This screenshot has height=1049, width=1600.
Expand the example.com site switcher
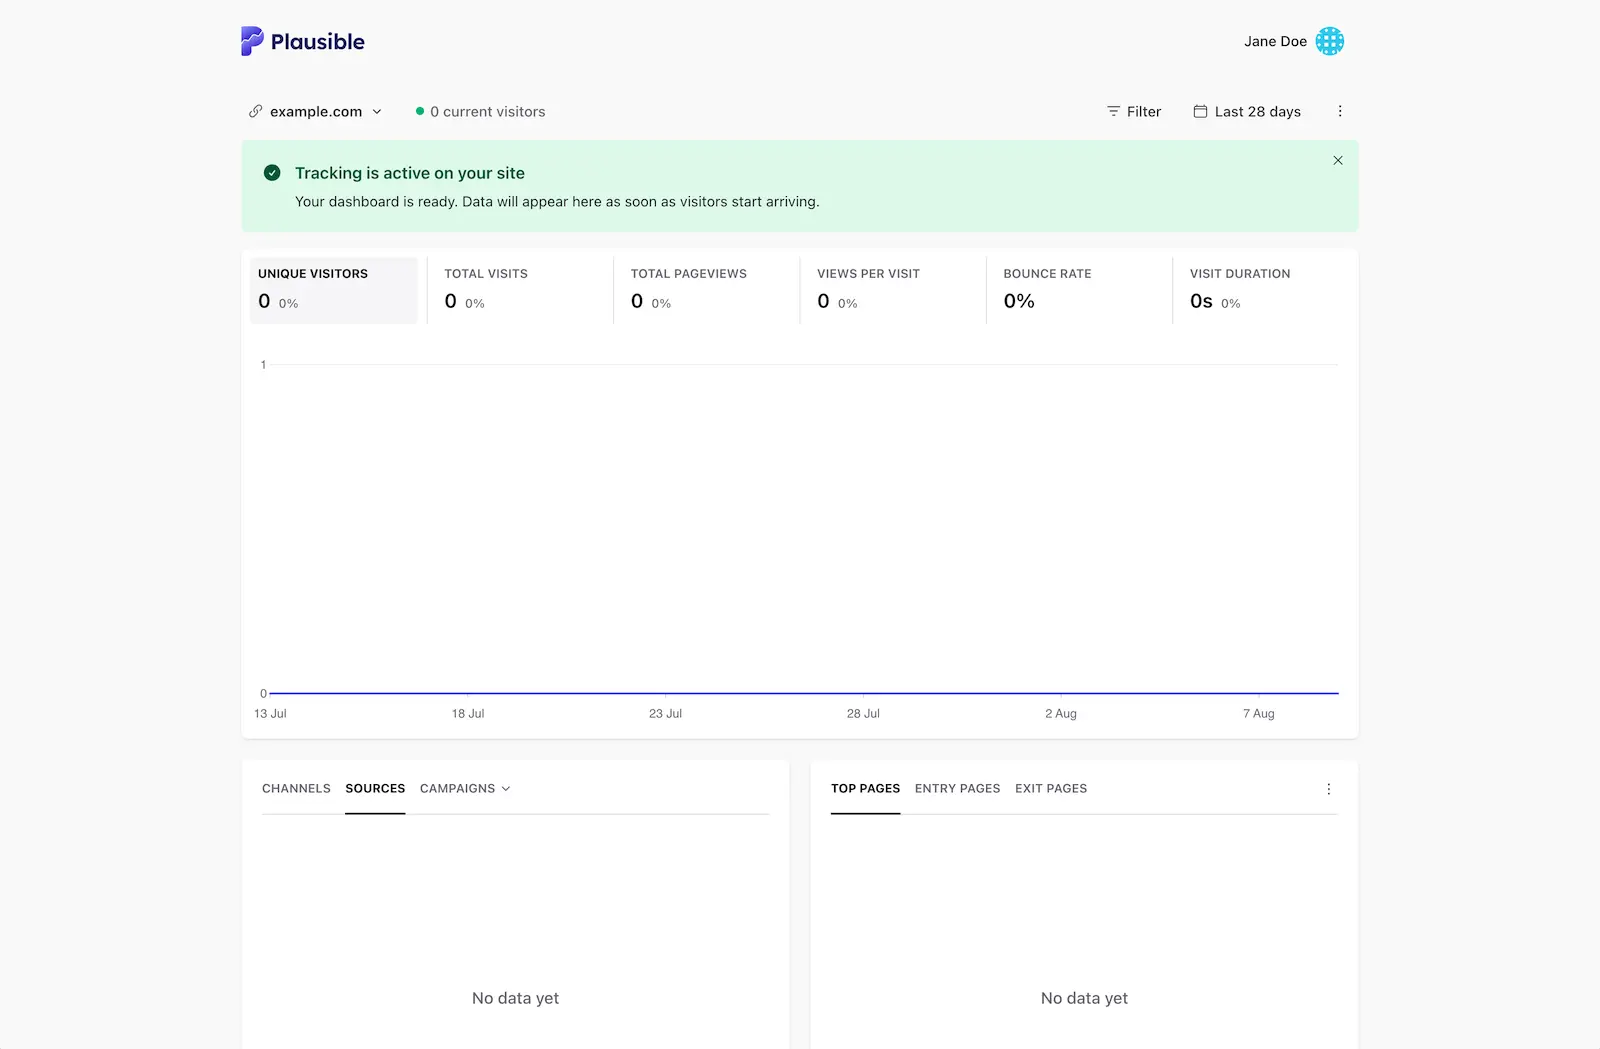click(x=316, y=111)
